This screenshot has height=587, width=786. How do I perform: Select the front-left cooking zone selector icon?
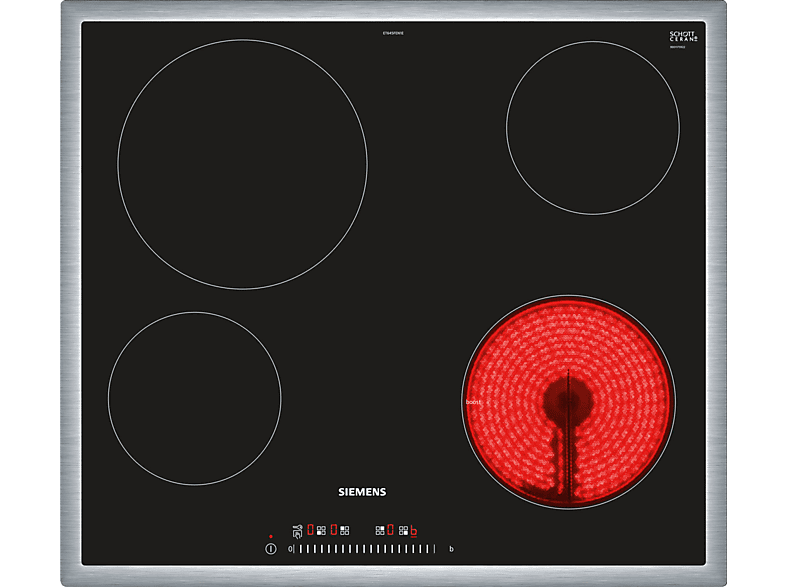coord(321,530)
